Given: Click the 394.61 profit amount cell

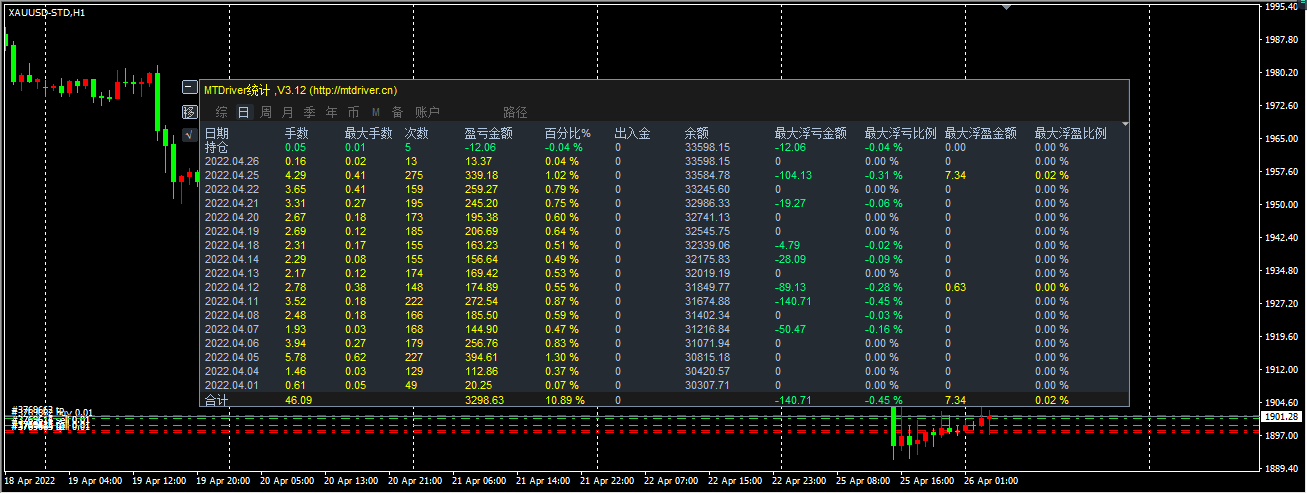Looking at the screenshot, I should (481, 357).
